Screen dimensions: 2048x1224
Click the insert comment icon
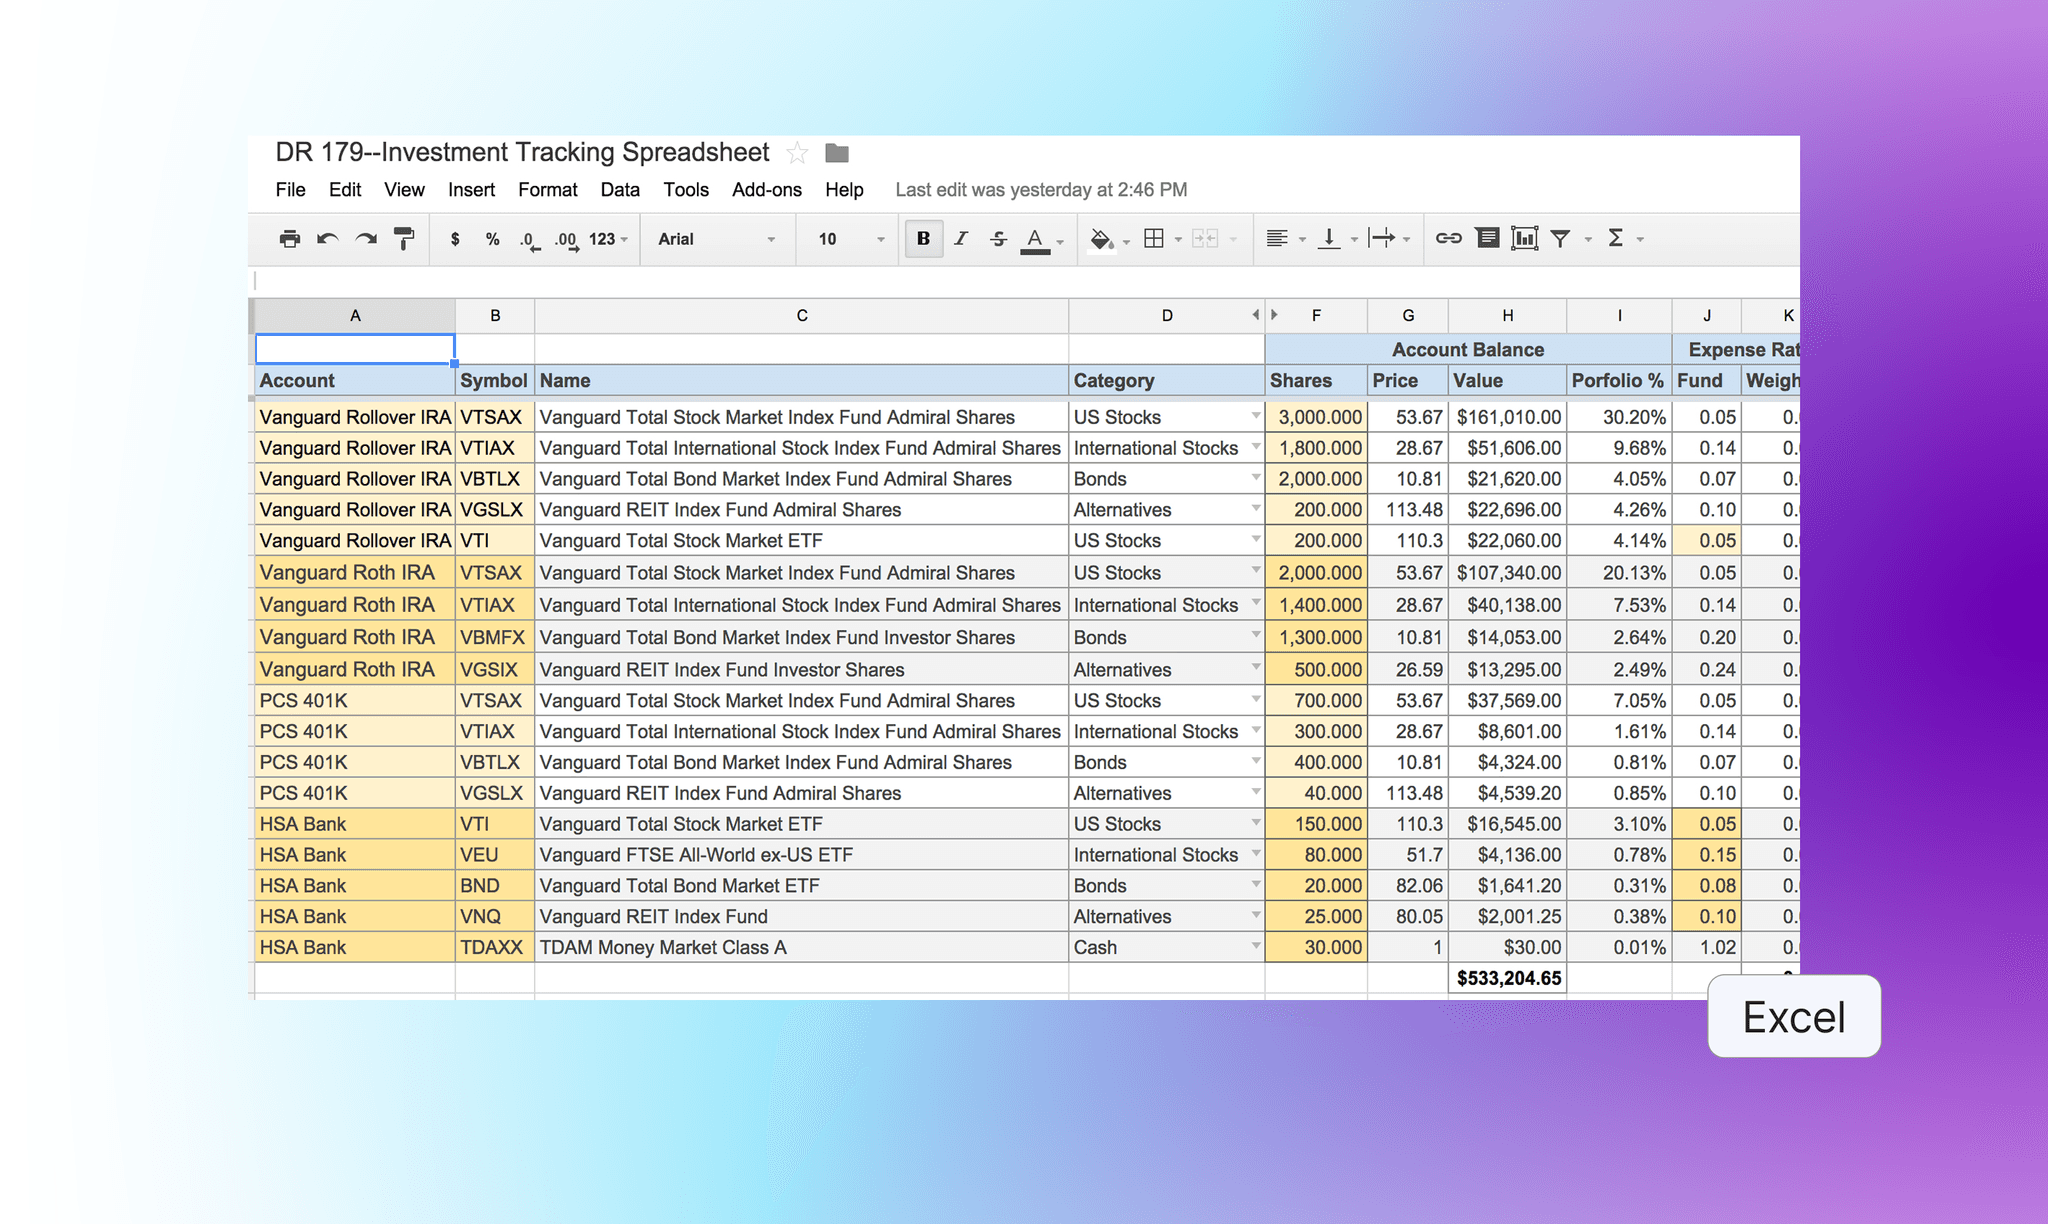click(1487, 238)
